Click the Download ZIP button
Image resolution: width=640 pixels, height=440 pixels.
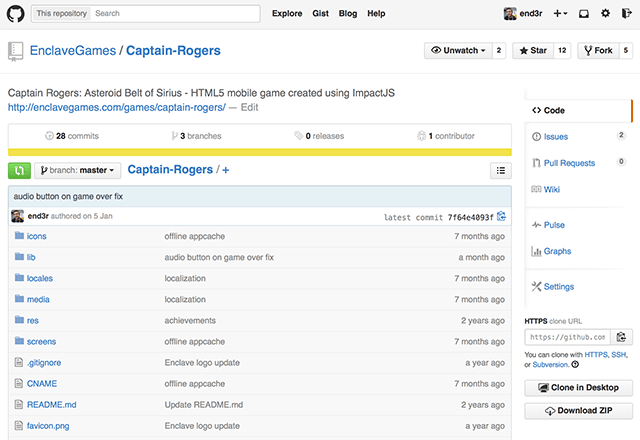click(x=578, y=411)
